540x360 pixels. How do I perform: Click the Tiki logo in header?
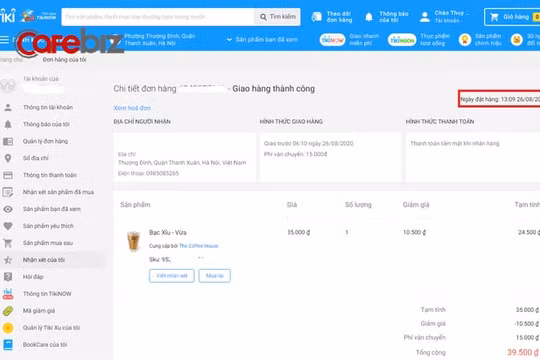click(8, 16)
